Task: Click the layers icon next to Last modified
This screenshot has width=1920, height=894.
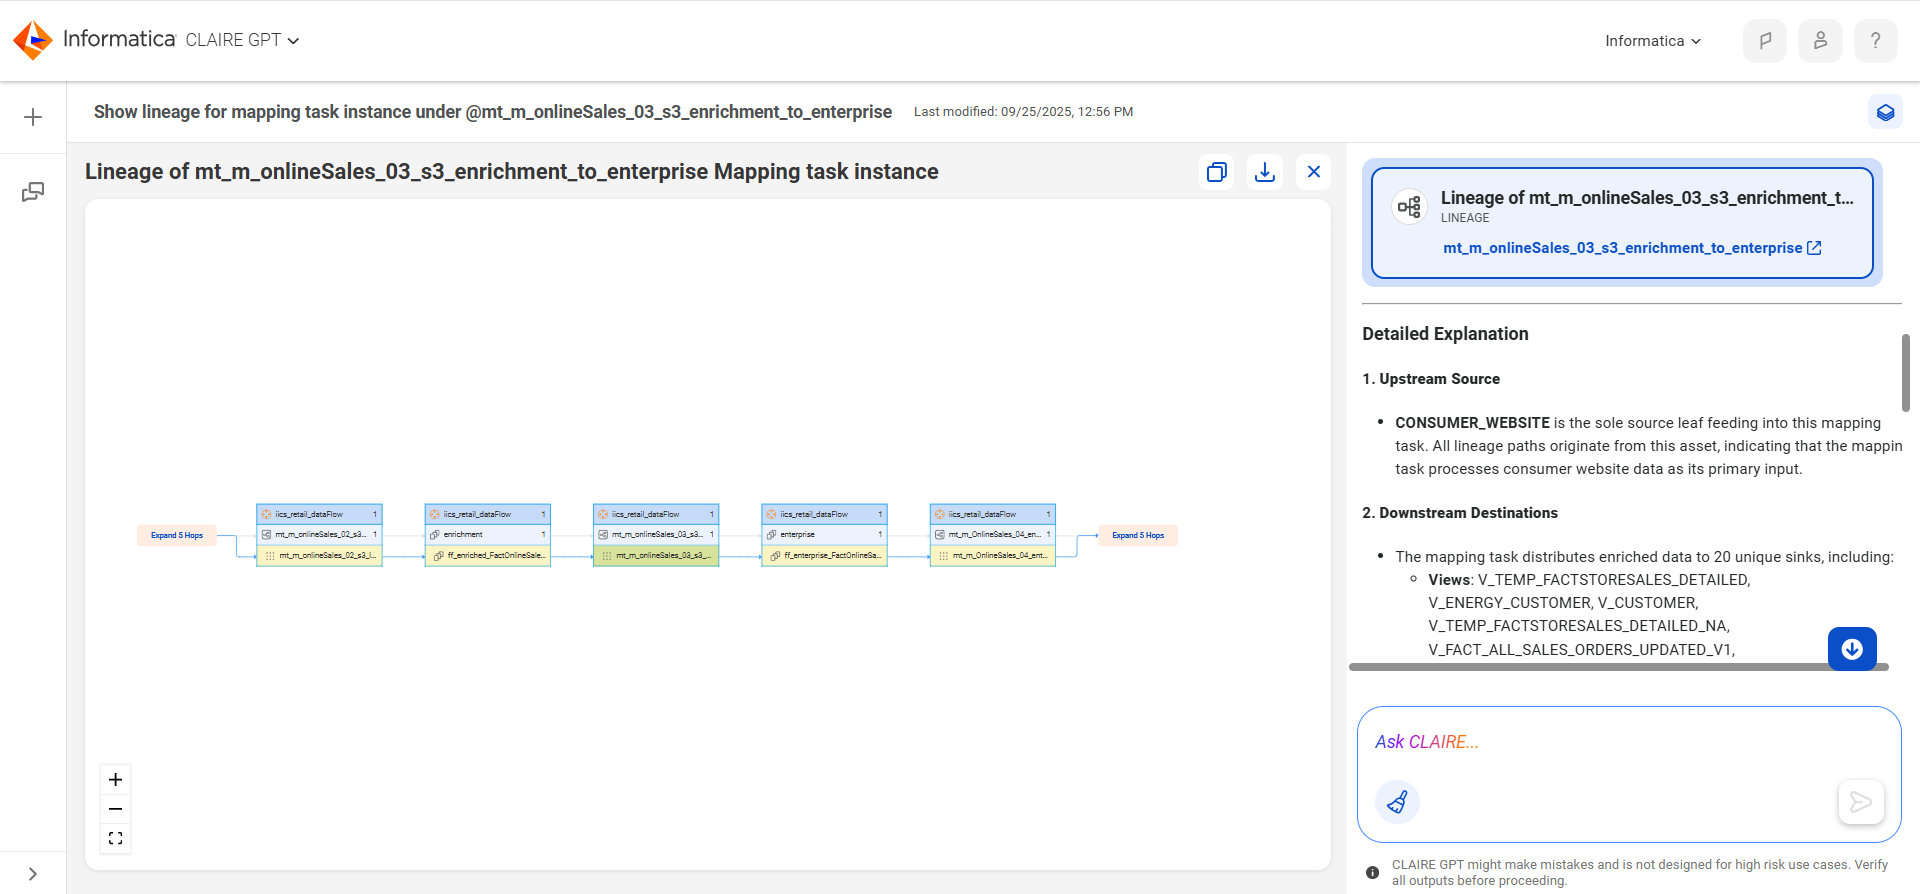Action: coord(1885,112)
